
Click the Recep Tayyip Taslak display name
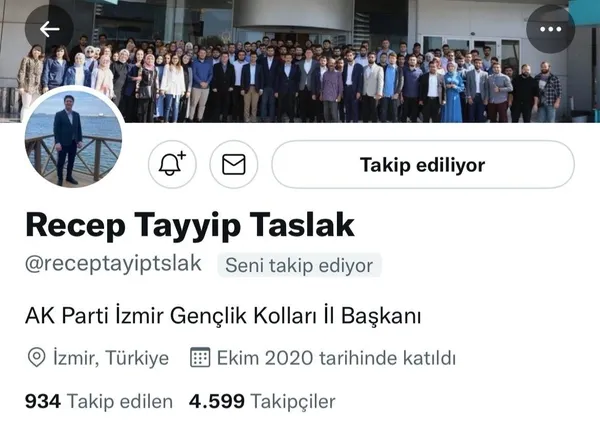coord(190,226)
